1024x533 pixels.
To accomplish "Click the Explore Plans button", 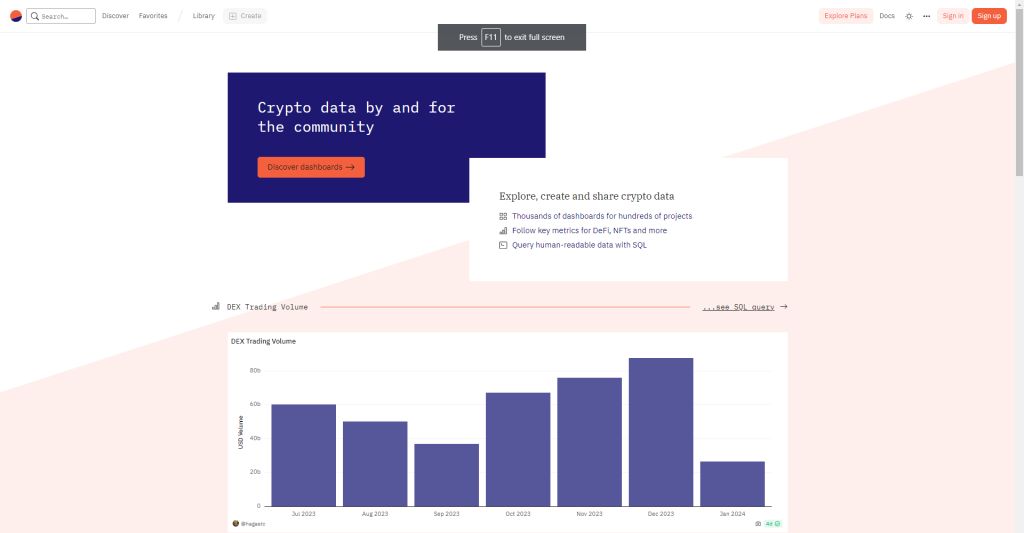I will tap(845, 16).
